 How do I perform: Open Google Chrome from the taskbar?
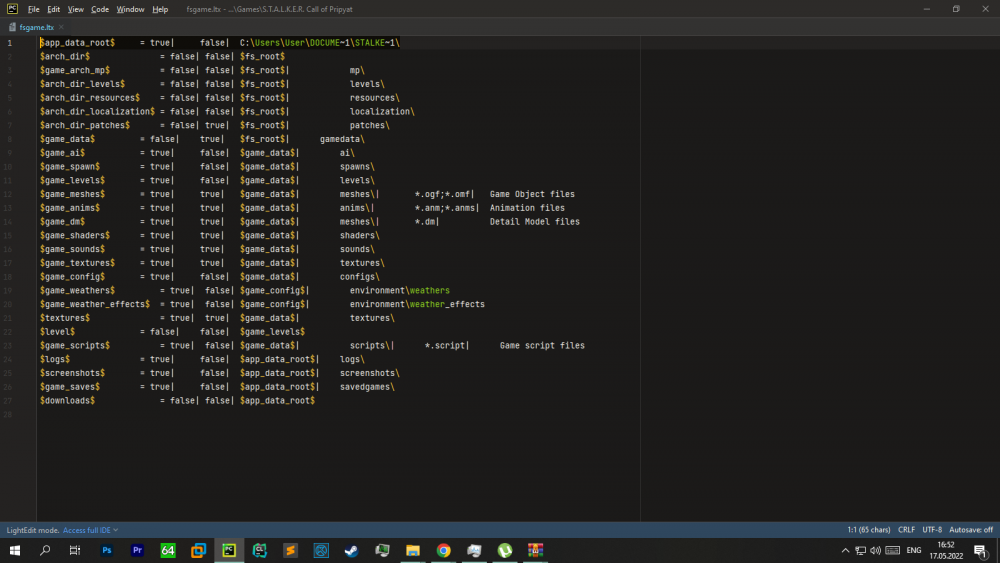(x=443, y=551)
